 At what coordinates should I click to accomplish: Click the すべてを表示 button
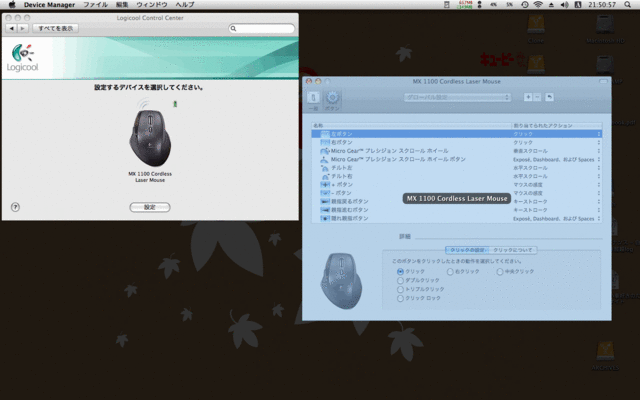pyautogui.click(x=56, y=29)
